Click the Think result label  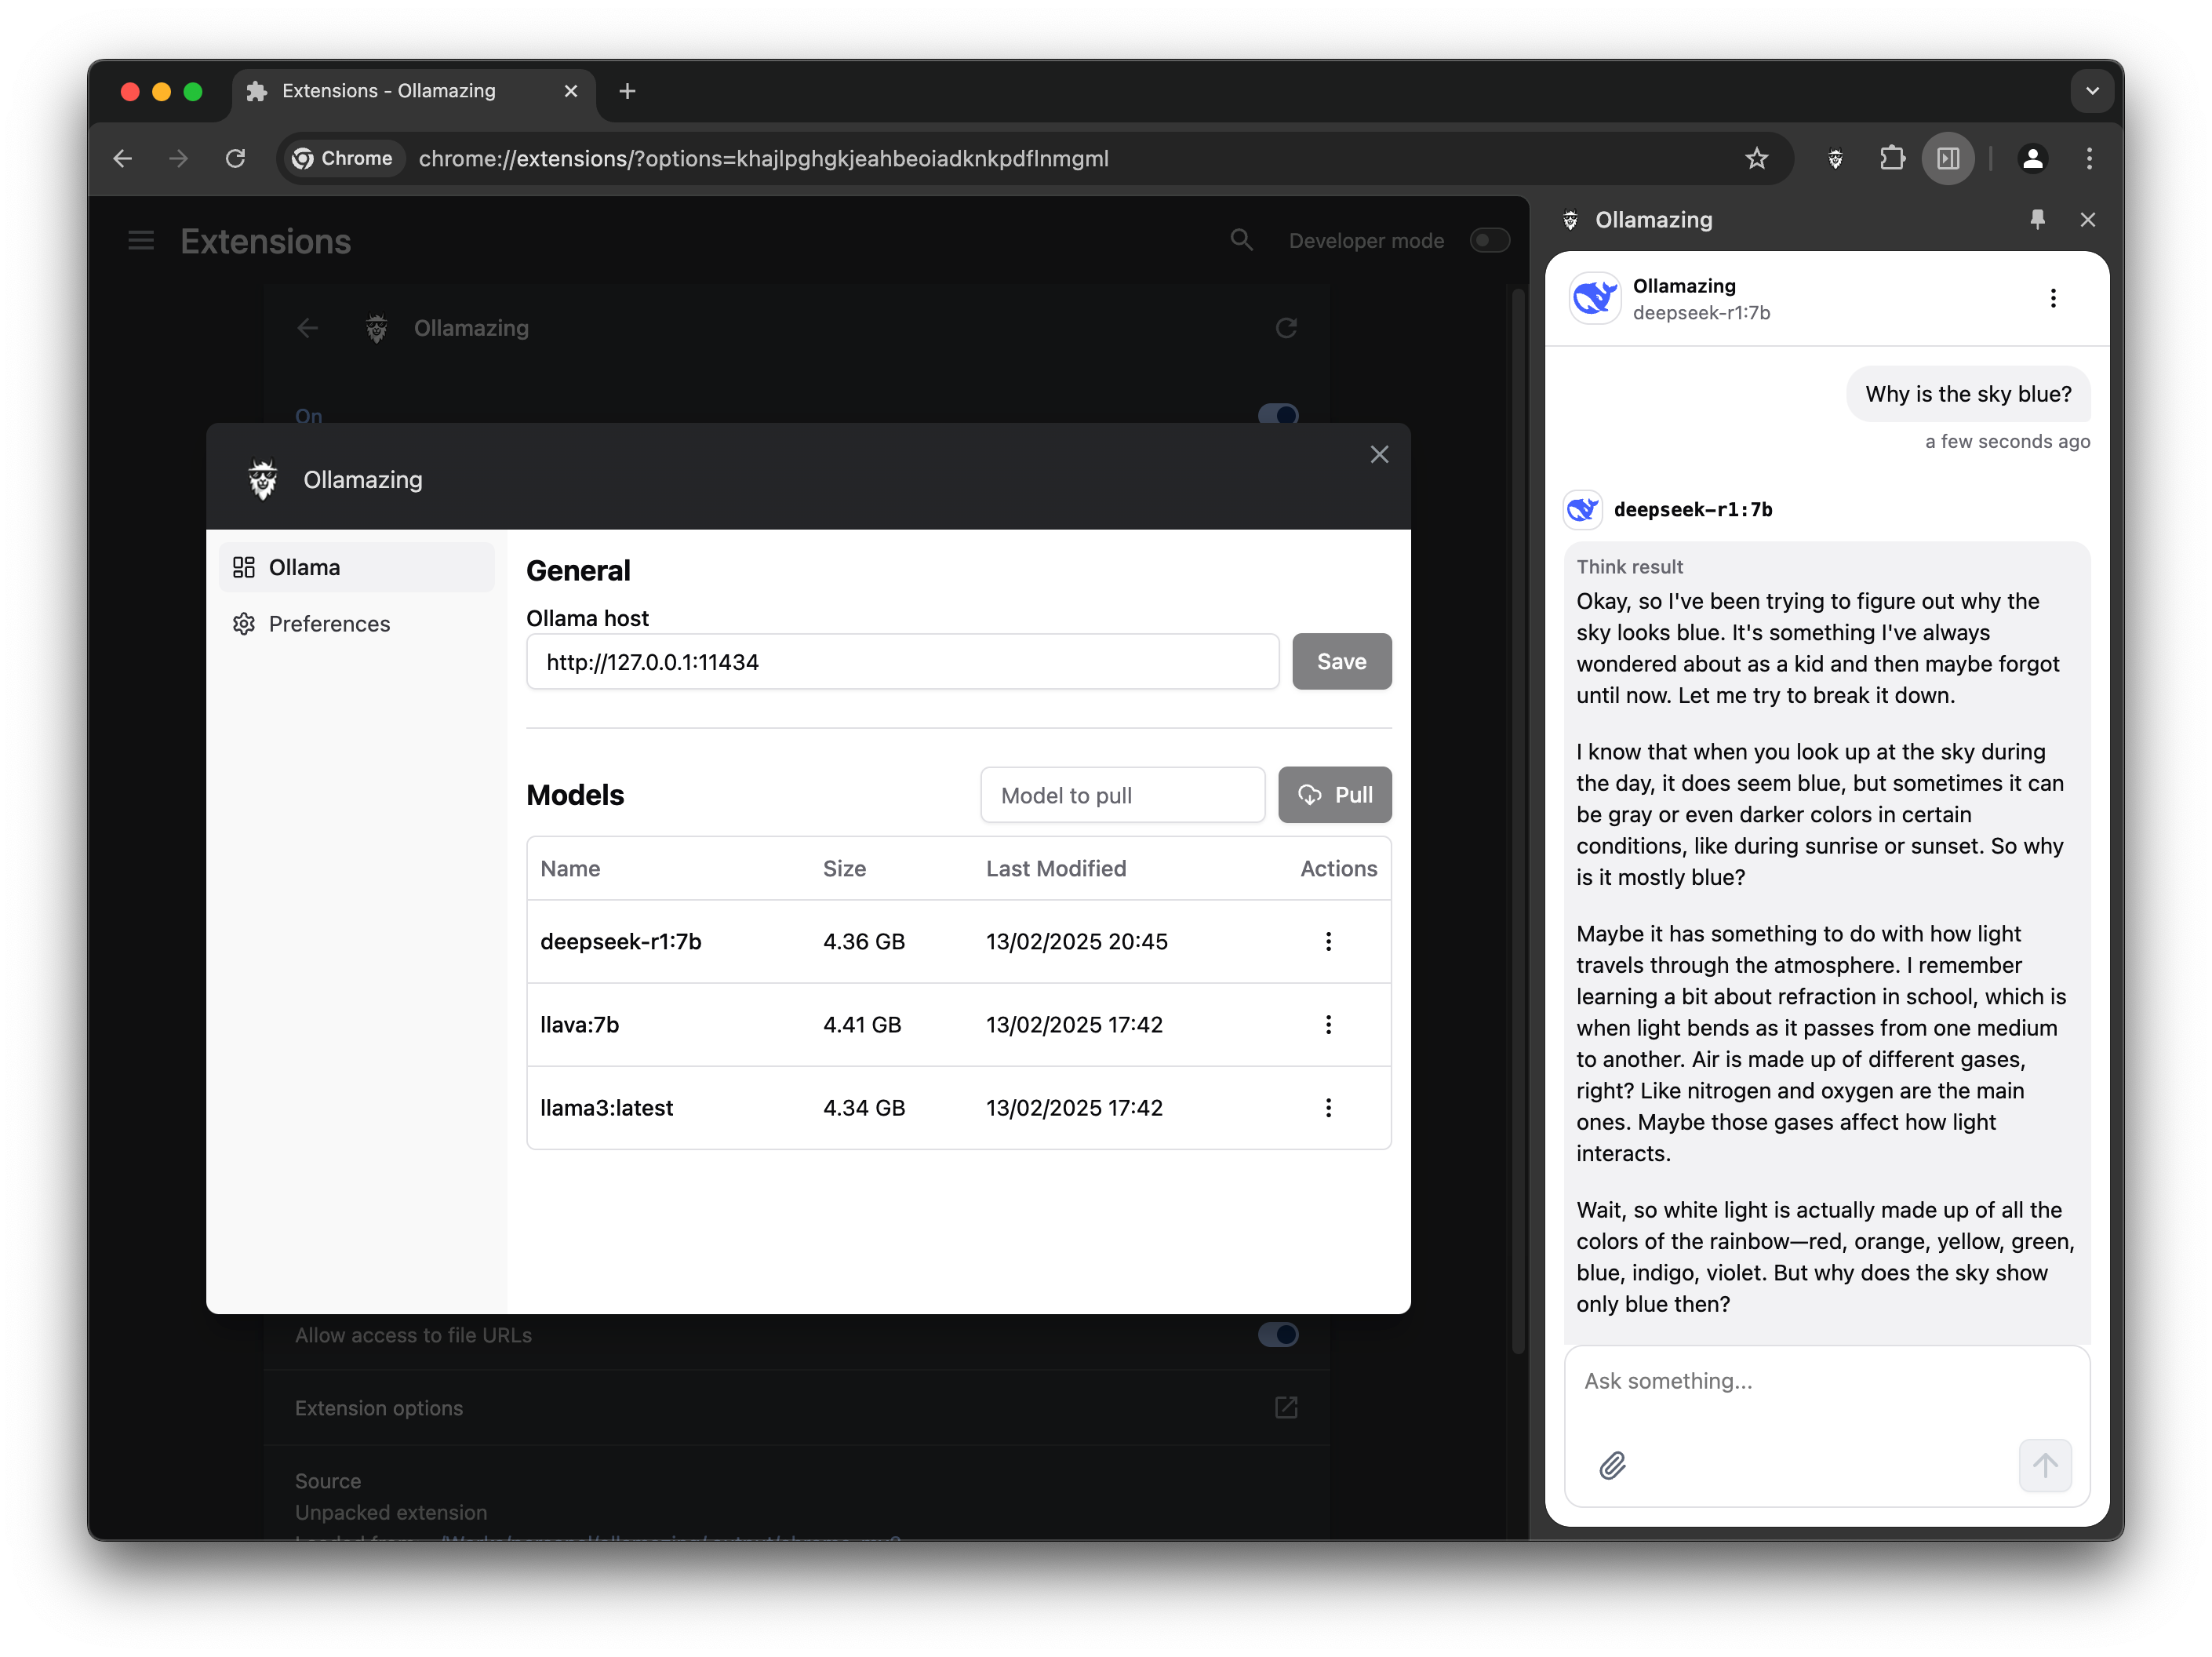coord(1630,566)
